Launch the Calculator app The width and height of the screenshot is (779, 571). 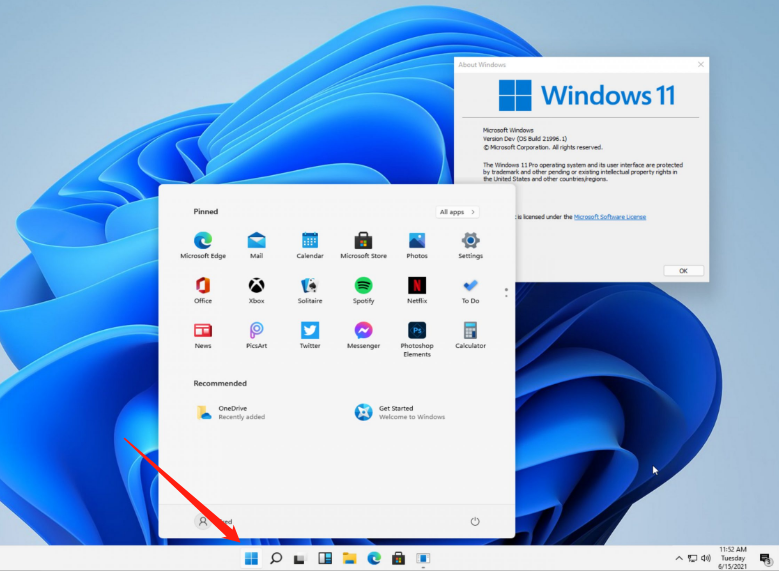tap(470, 335)
